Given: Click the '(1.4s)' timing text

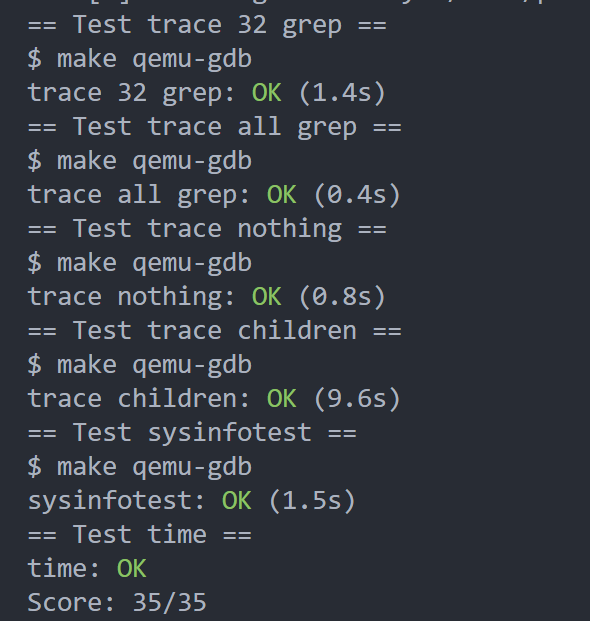Looking at the screenshot, I should pyautogui.click(x=342, y=93).
